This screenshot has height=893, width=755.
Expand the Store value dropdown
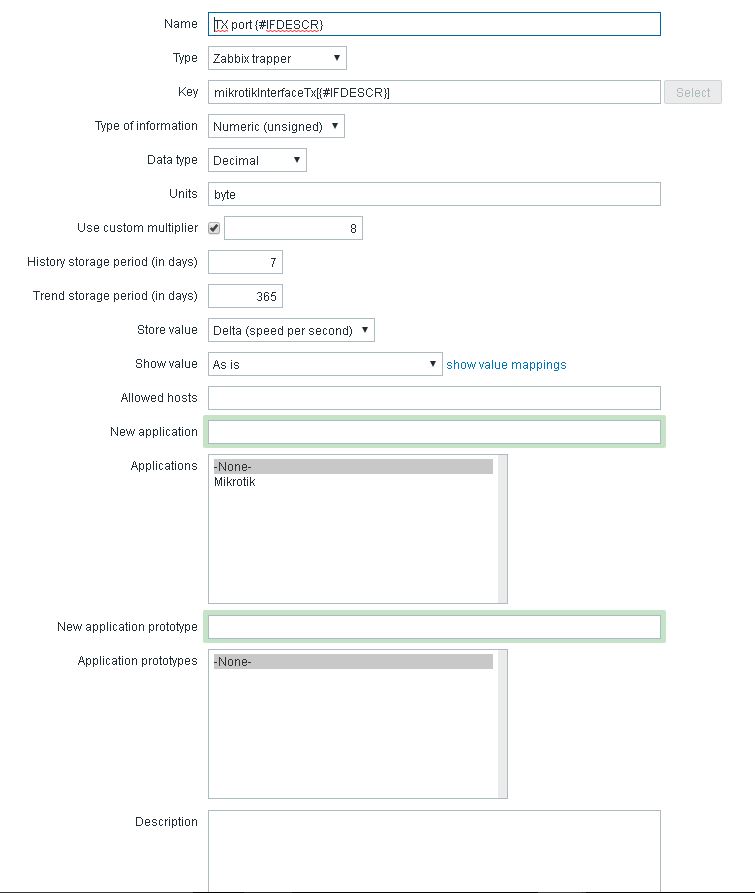pyautogui.click(x=291, y=330)
